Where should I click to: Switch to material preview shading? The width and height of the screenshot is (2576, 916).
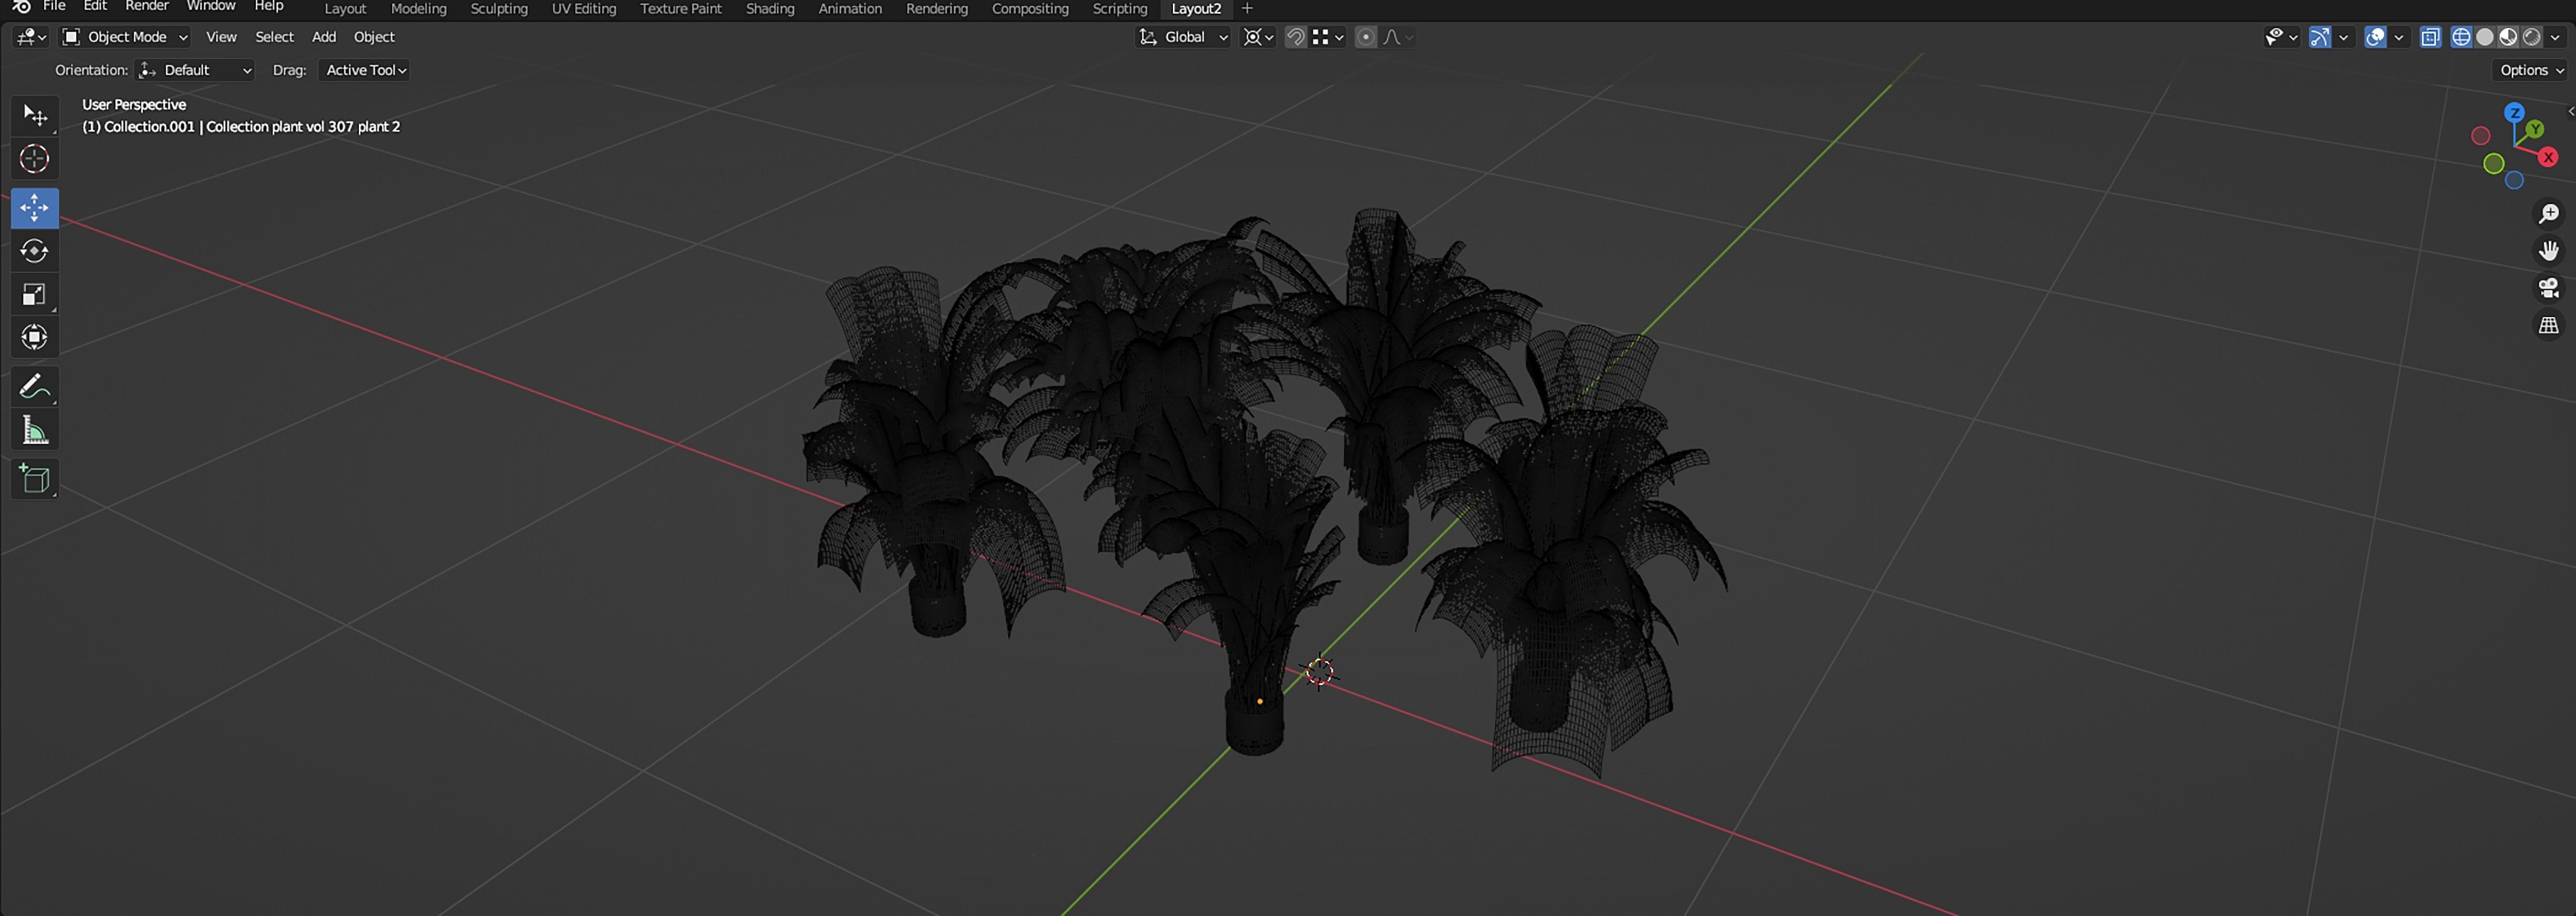tap(2508, 37)
